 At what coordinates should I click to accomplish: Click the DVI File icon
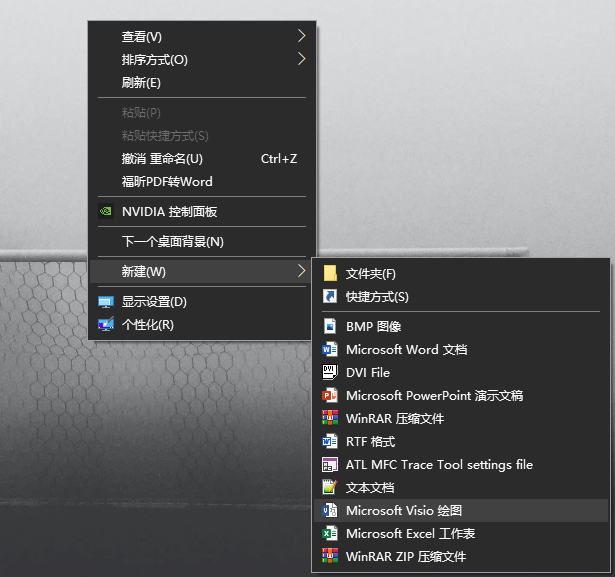[x=330, y=372]
